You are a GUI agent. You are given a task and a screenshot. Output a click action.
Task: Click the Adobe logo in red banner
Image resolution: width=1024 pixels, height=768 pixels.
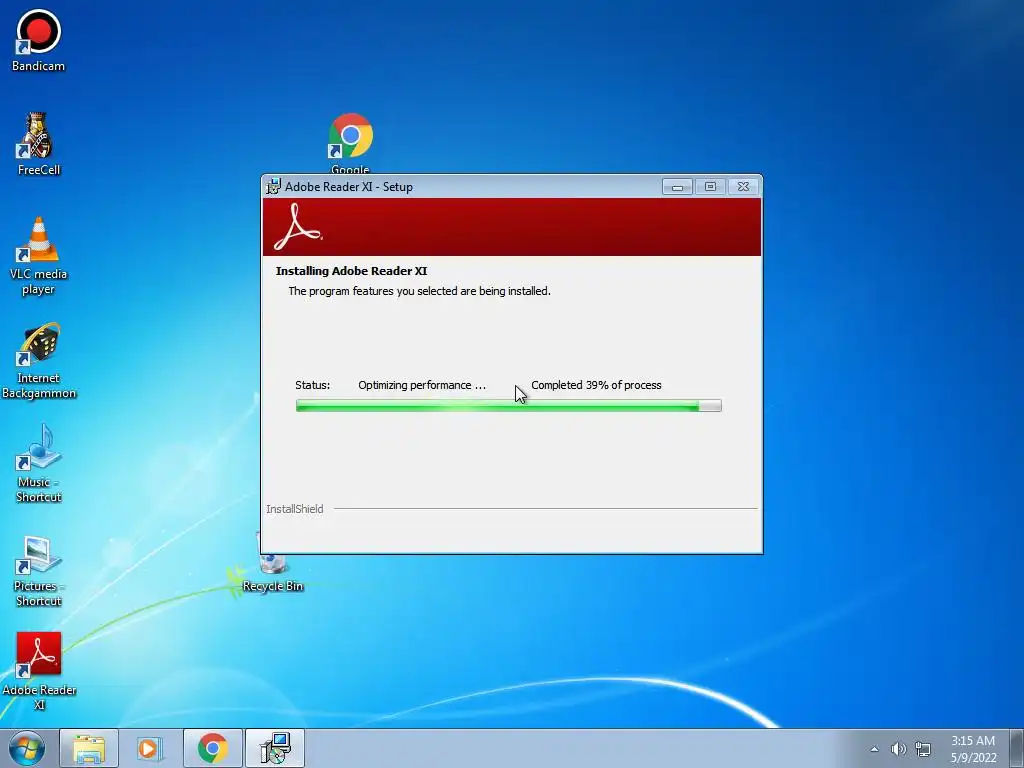tap(298, 227)
